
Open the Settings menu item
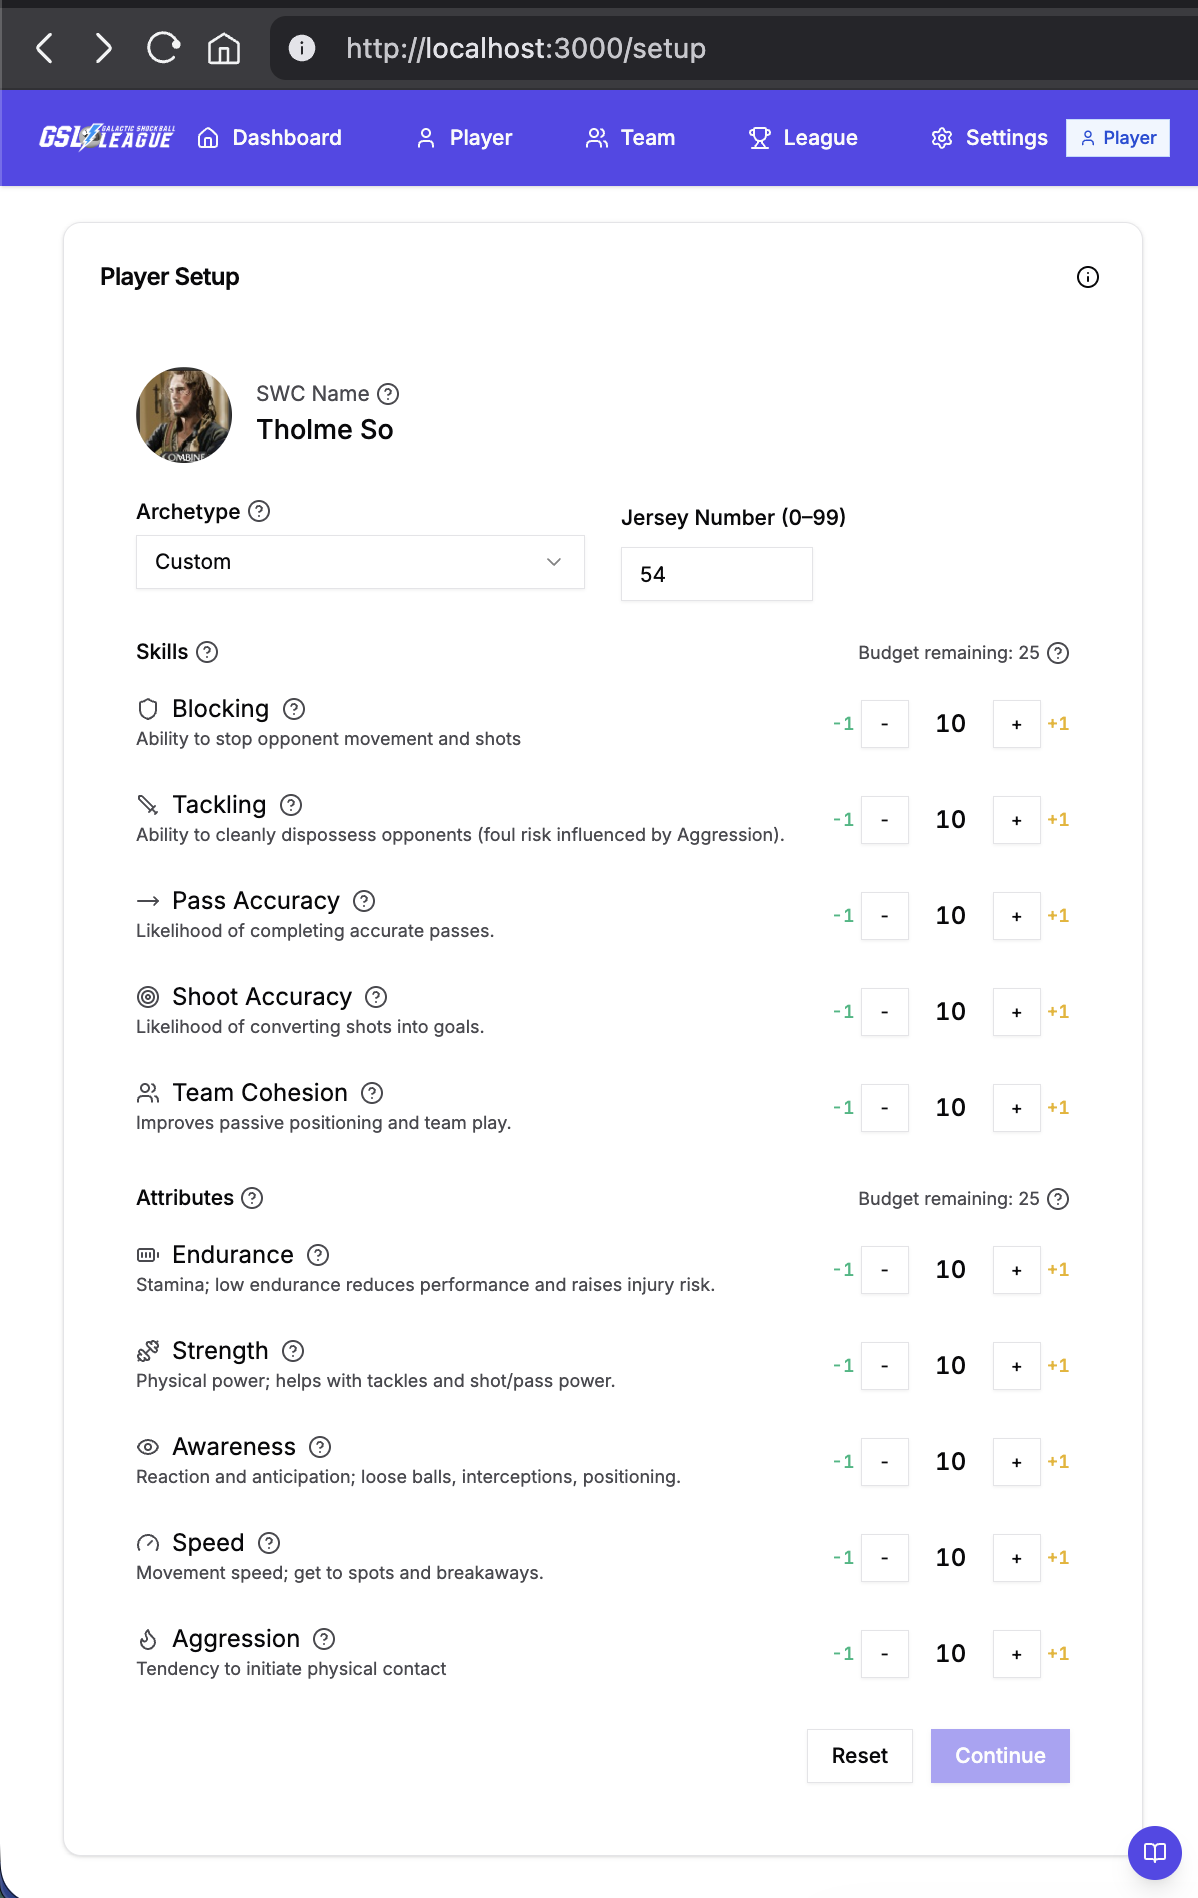[989, 138]
